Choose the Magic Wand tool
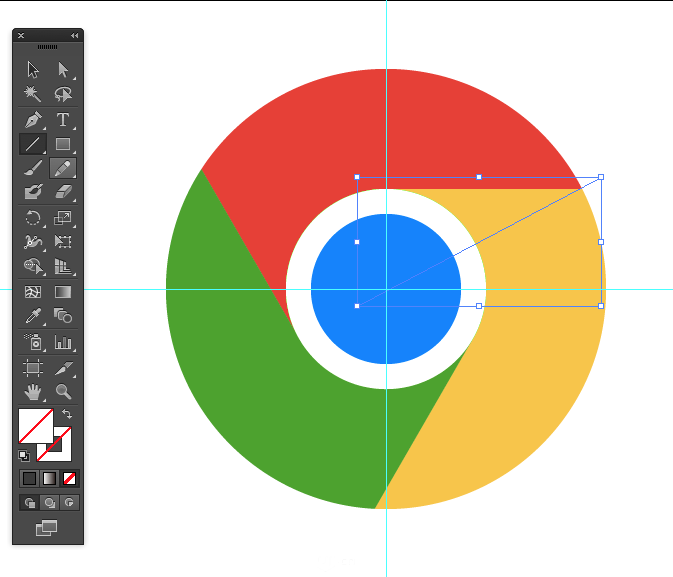The width and height of the screenshot is (673, 577). [x=33, y=94]
